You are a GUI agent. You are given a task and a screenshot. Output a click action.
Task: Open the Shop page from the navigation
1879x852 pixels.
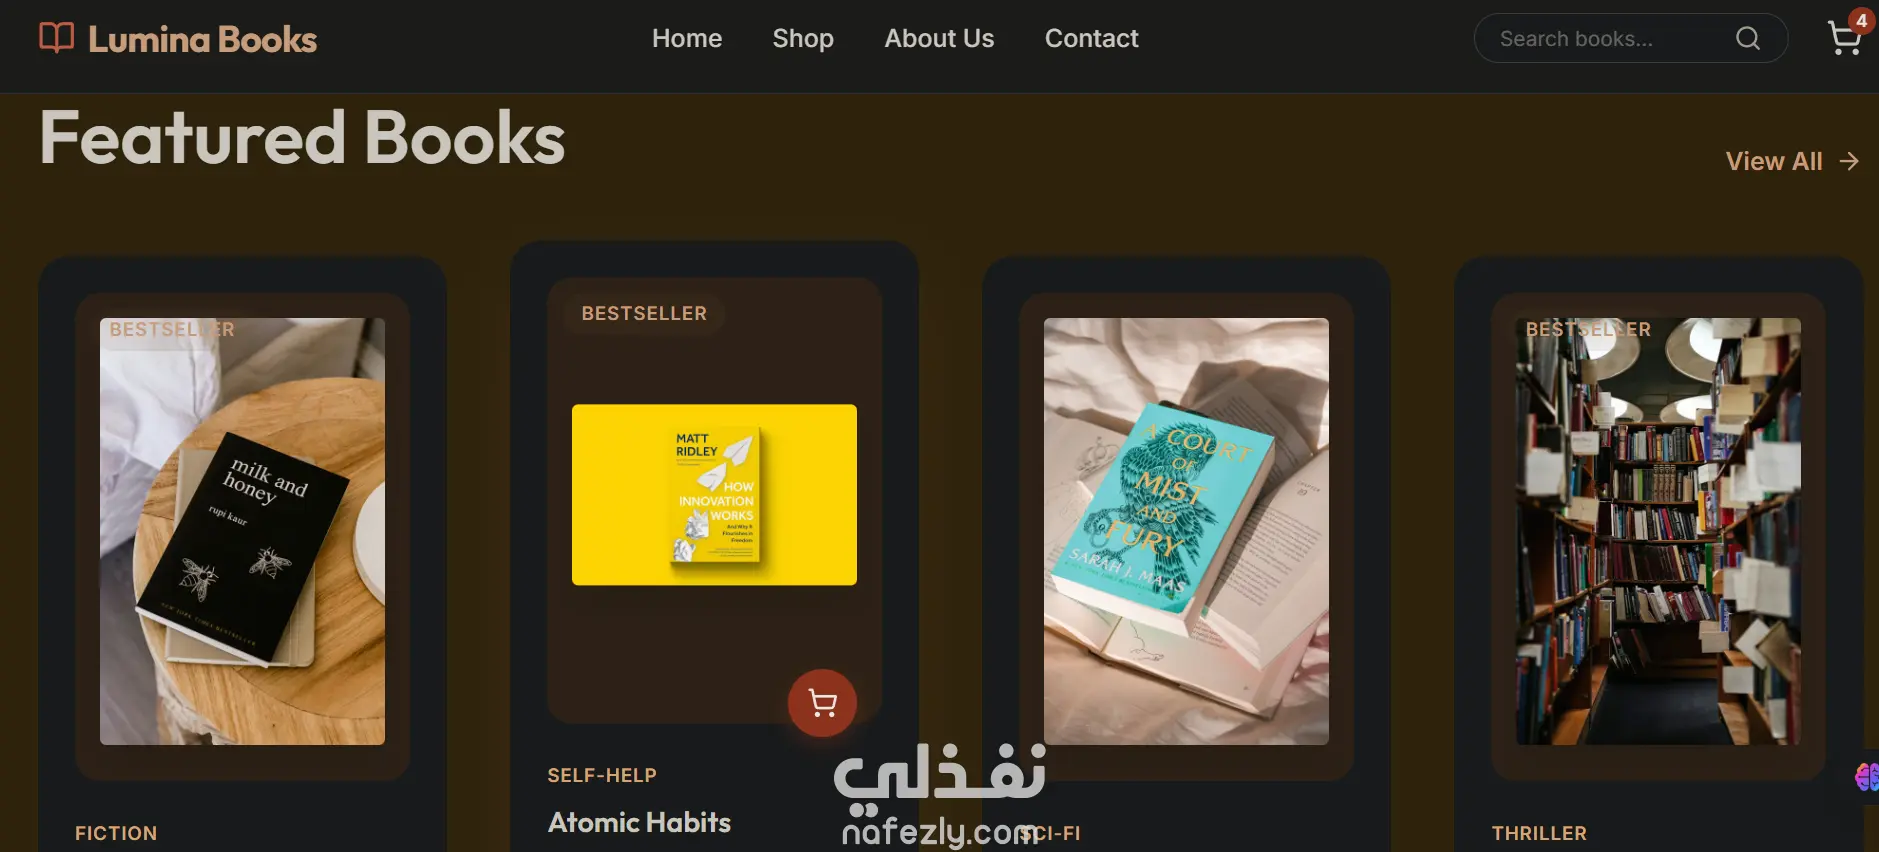coord(803,38)
